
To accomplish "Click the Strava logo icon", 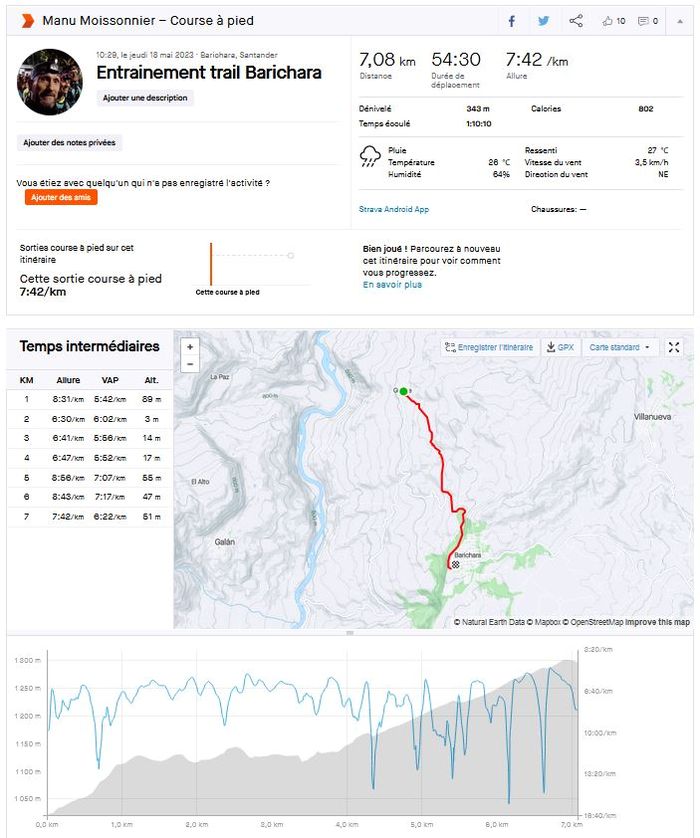I will [x=27, y=20].
